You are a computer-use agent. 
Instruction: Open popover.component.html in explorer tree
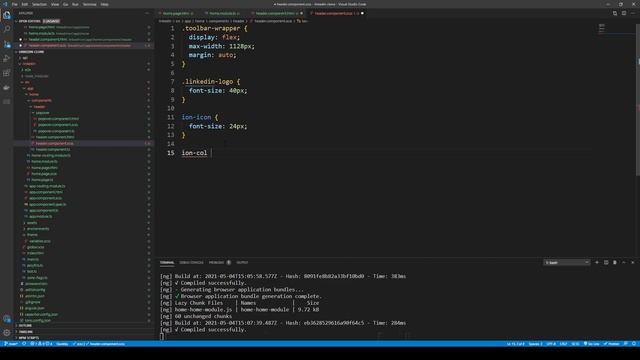click(58, 119)
